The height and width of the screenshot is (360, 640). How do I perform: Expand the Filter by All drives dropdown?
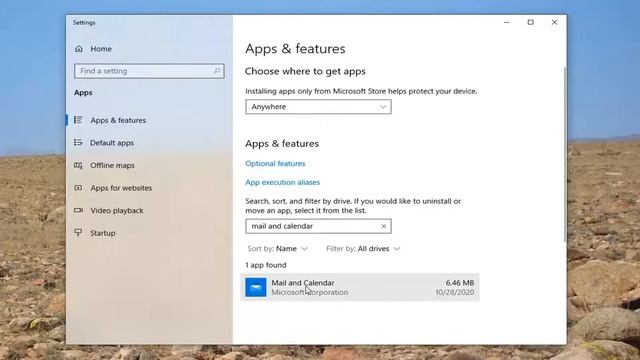click(x=363, y=249)
